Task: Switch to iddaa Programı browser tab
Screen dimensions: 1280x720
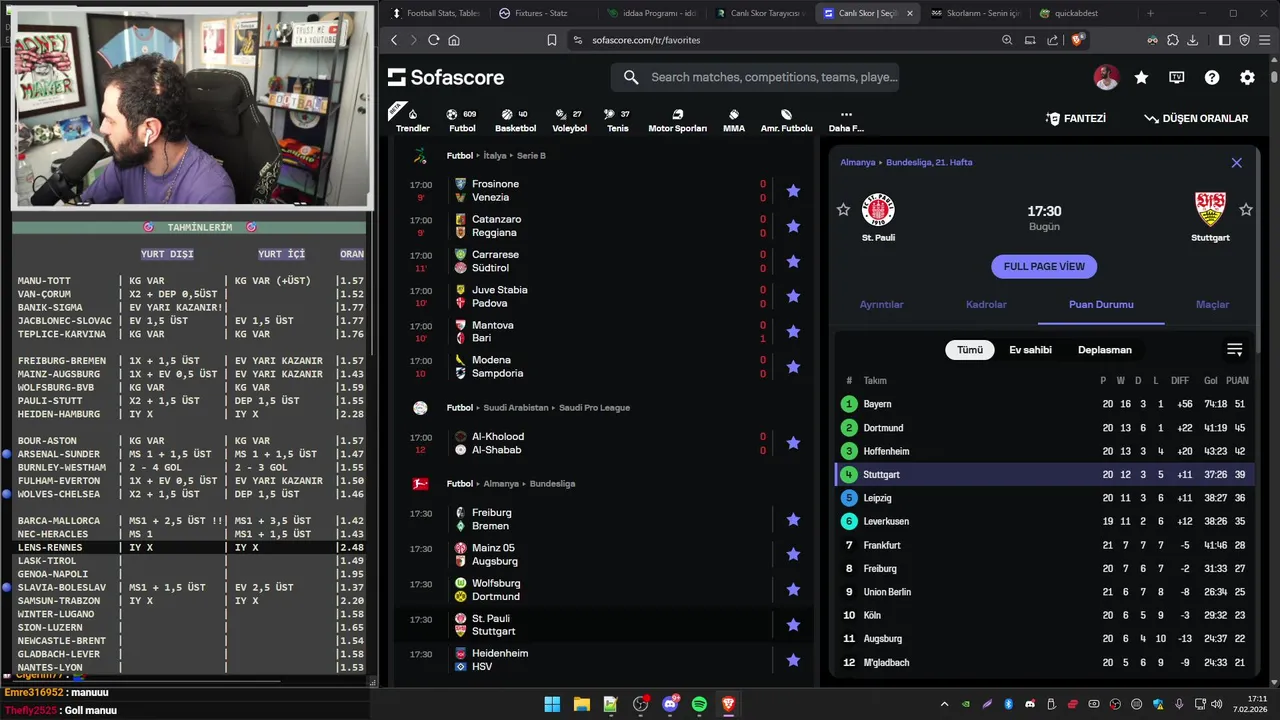Action: [x=651, y=13]
